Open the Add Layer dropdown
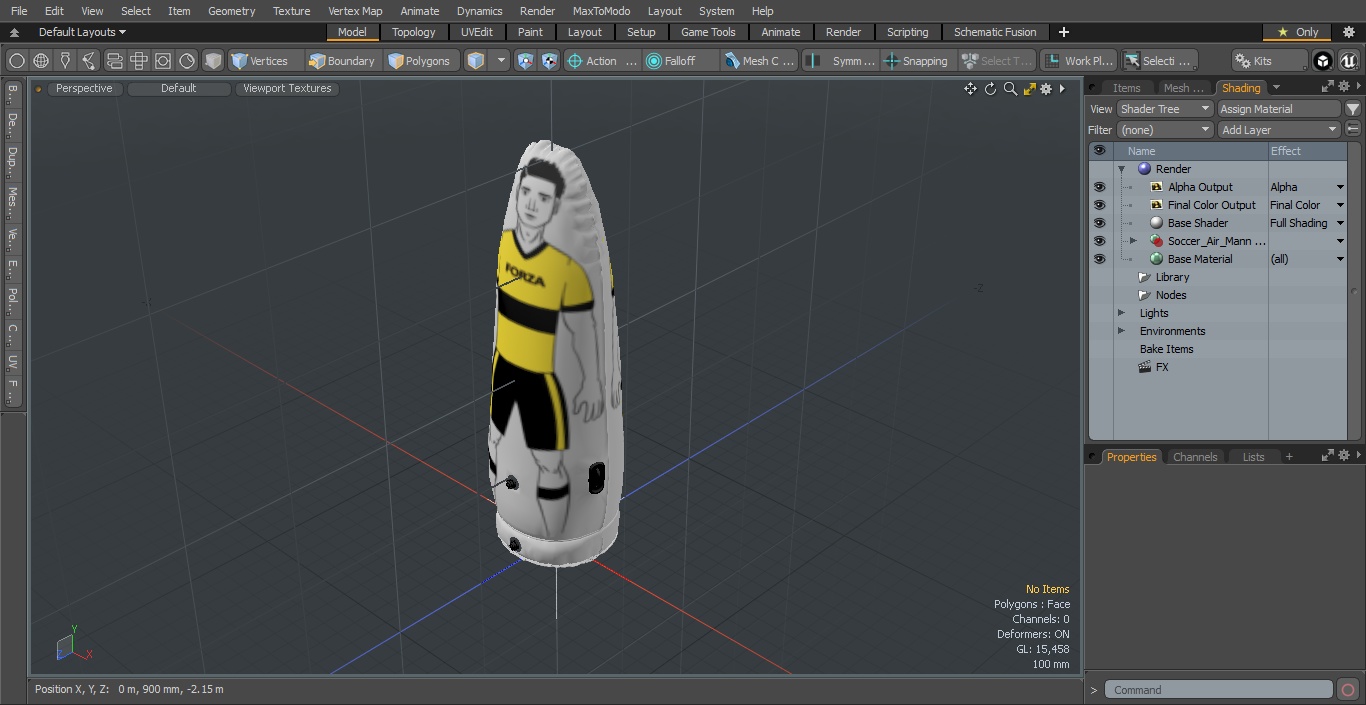This screenshot has height=705, width=1366. click(x=1278, y=130)
